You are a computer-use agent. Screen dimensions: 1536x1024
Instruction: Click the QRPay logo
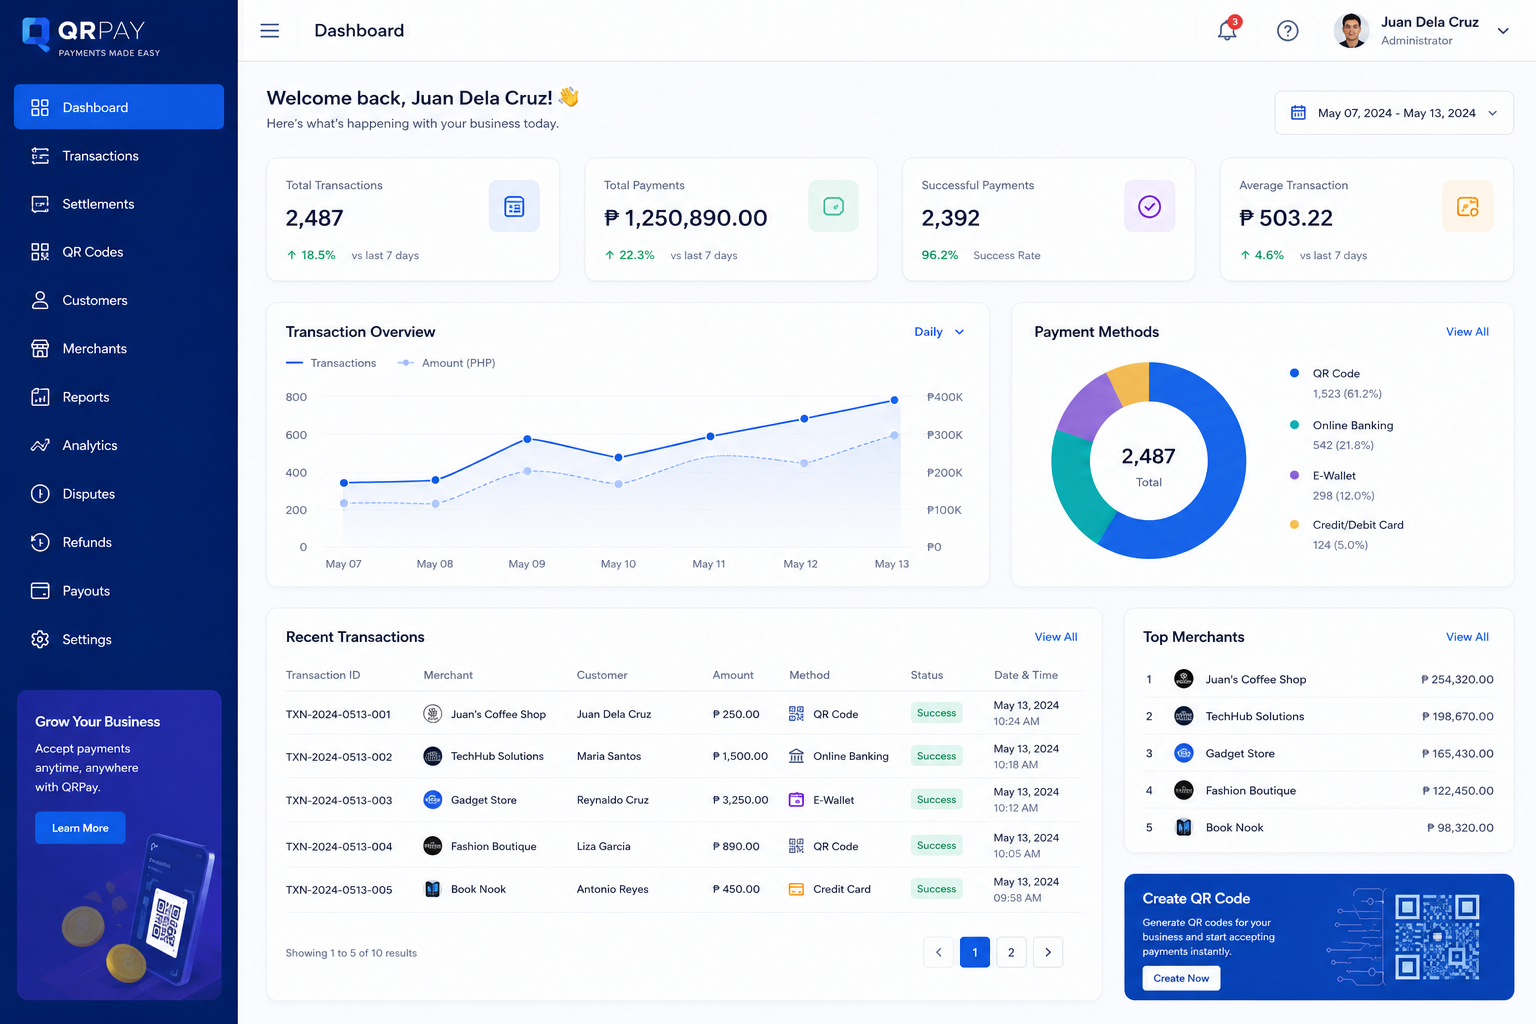91,36
